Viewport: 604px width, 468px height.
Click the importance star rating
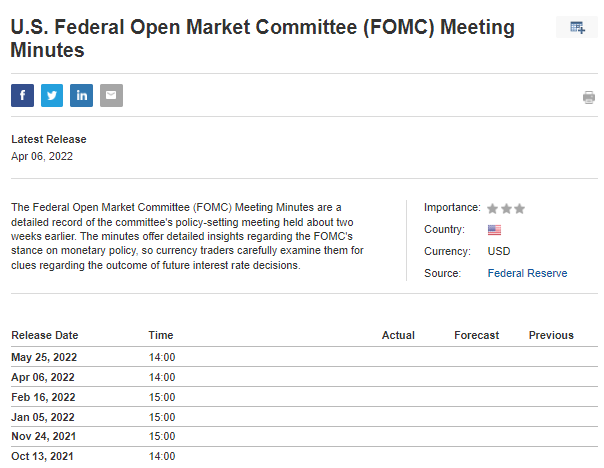505,208
